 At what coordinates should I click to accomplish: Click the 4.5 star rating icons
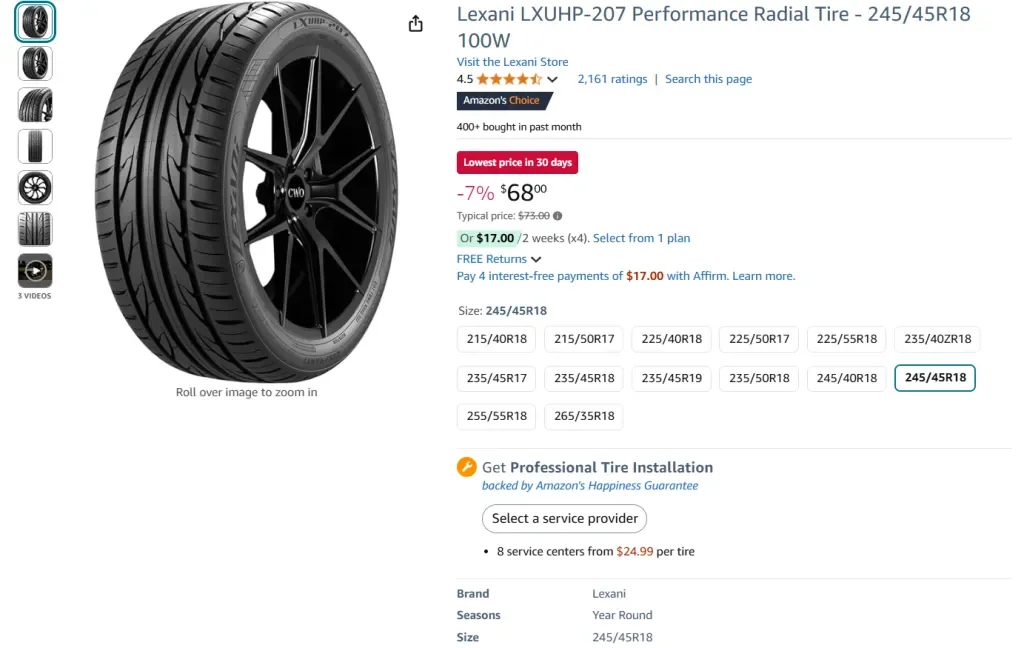[509, 79]
